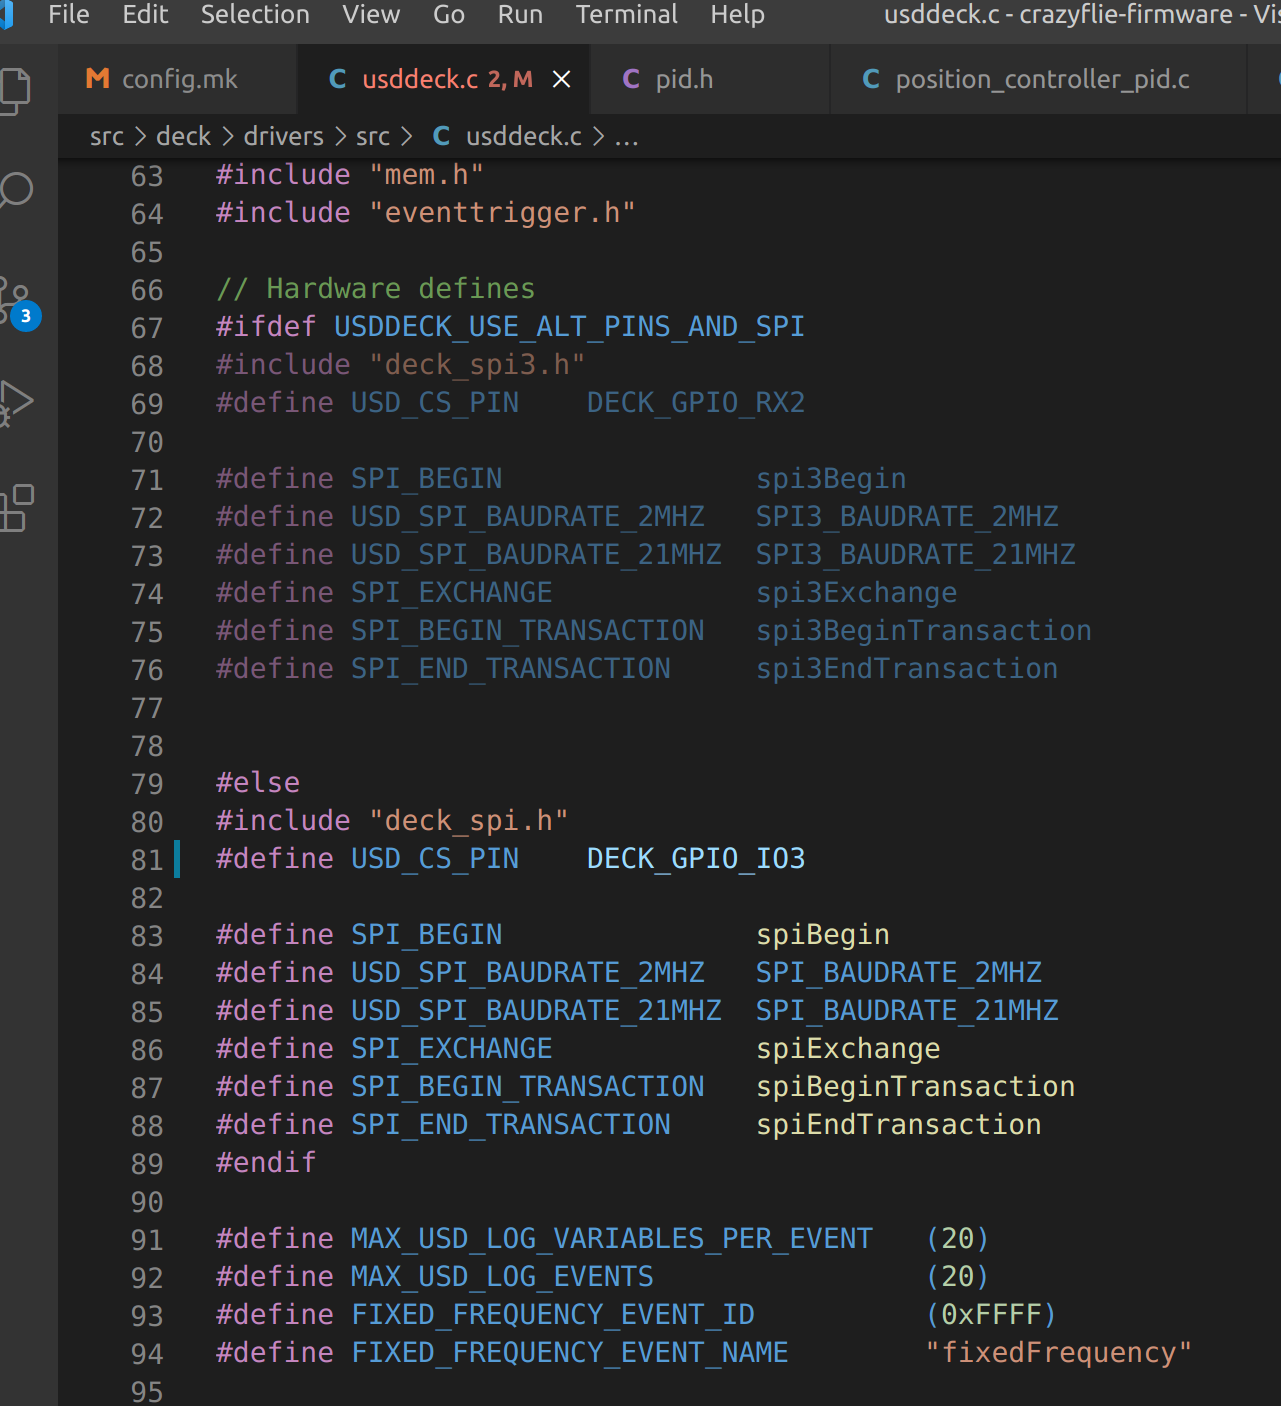Expand the 'deck' breadcrumb folder
Image resolution: width=1281 pixels, height=1406 pixels.
tap(184, 136)
